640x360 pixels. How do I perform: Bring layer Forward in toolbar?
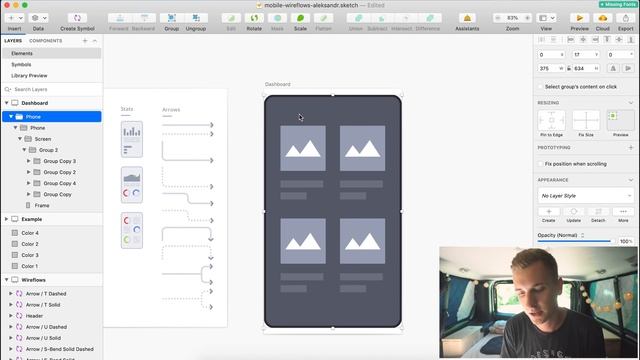(120, 18)
